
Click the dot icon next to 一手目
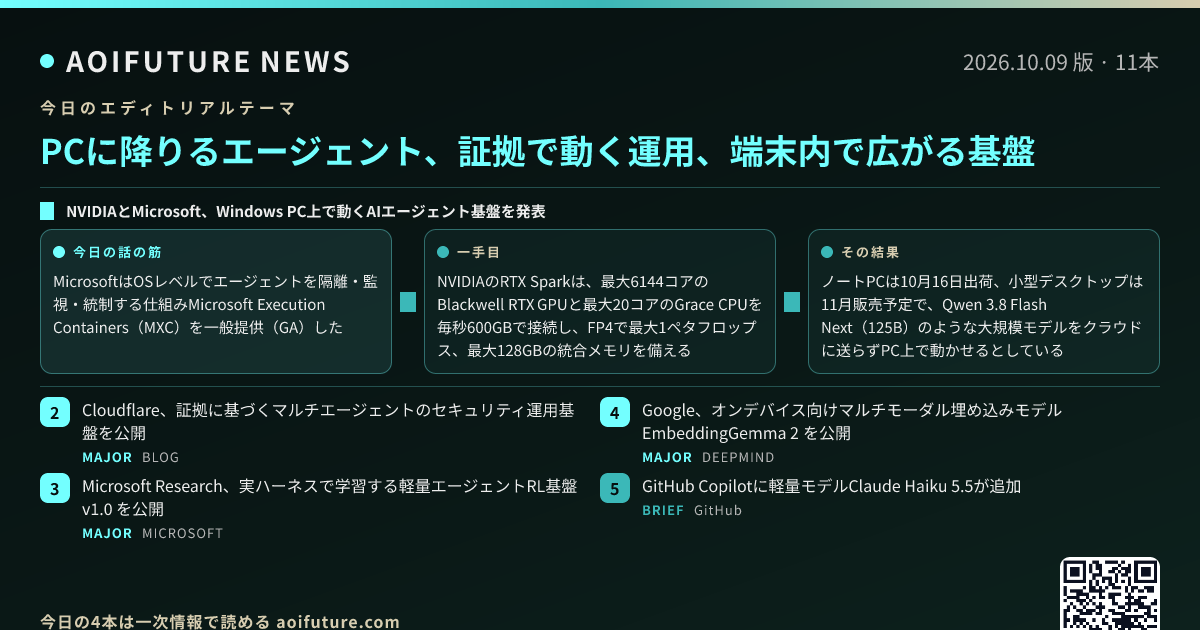(443, 252)
